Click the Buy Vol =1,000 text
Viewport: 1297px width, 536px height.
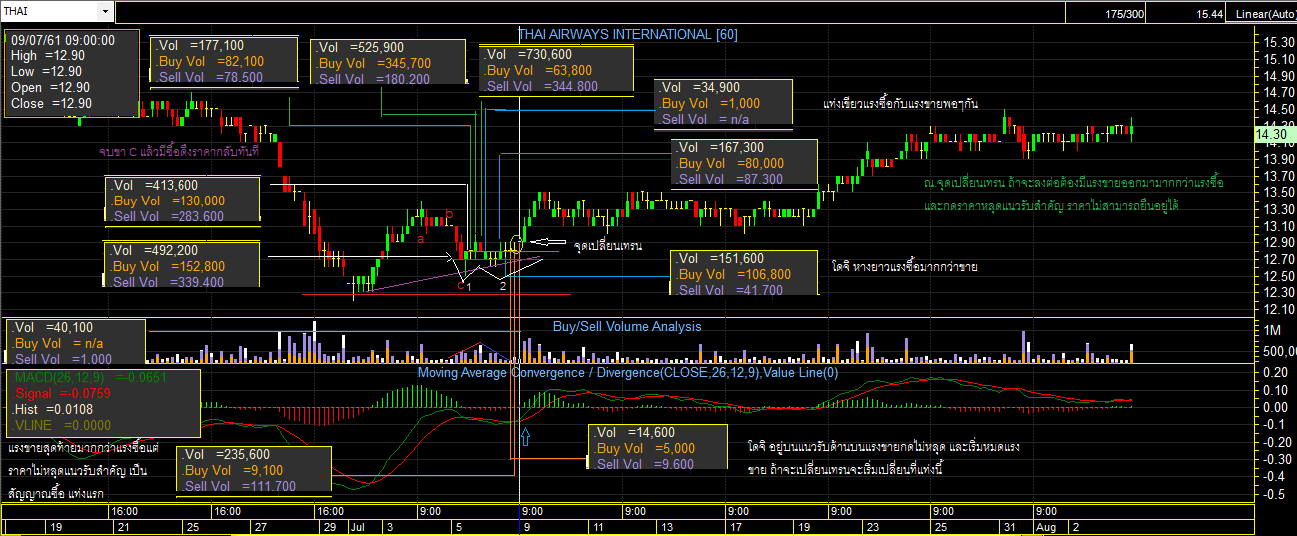tap(710, 103)
